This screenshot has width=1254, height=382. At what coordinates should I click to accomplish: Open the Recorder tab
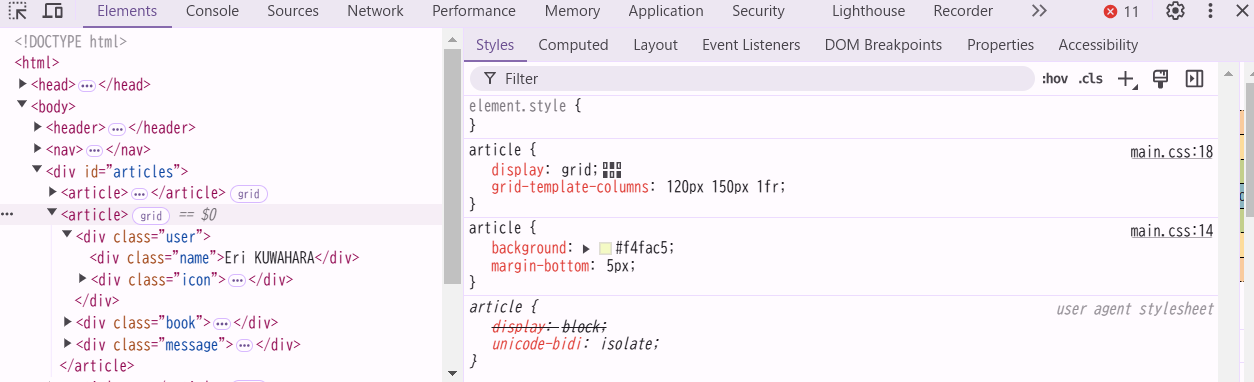pos(963,11)
